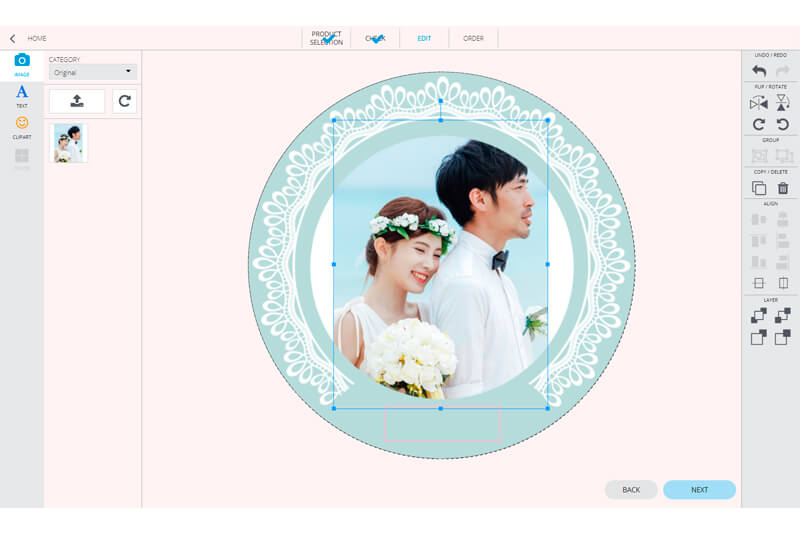Open the Text tool in sidebar
Screen dimensions: 800x533
point(22,95)
